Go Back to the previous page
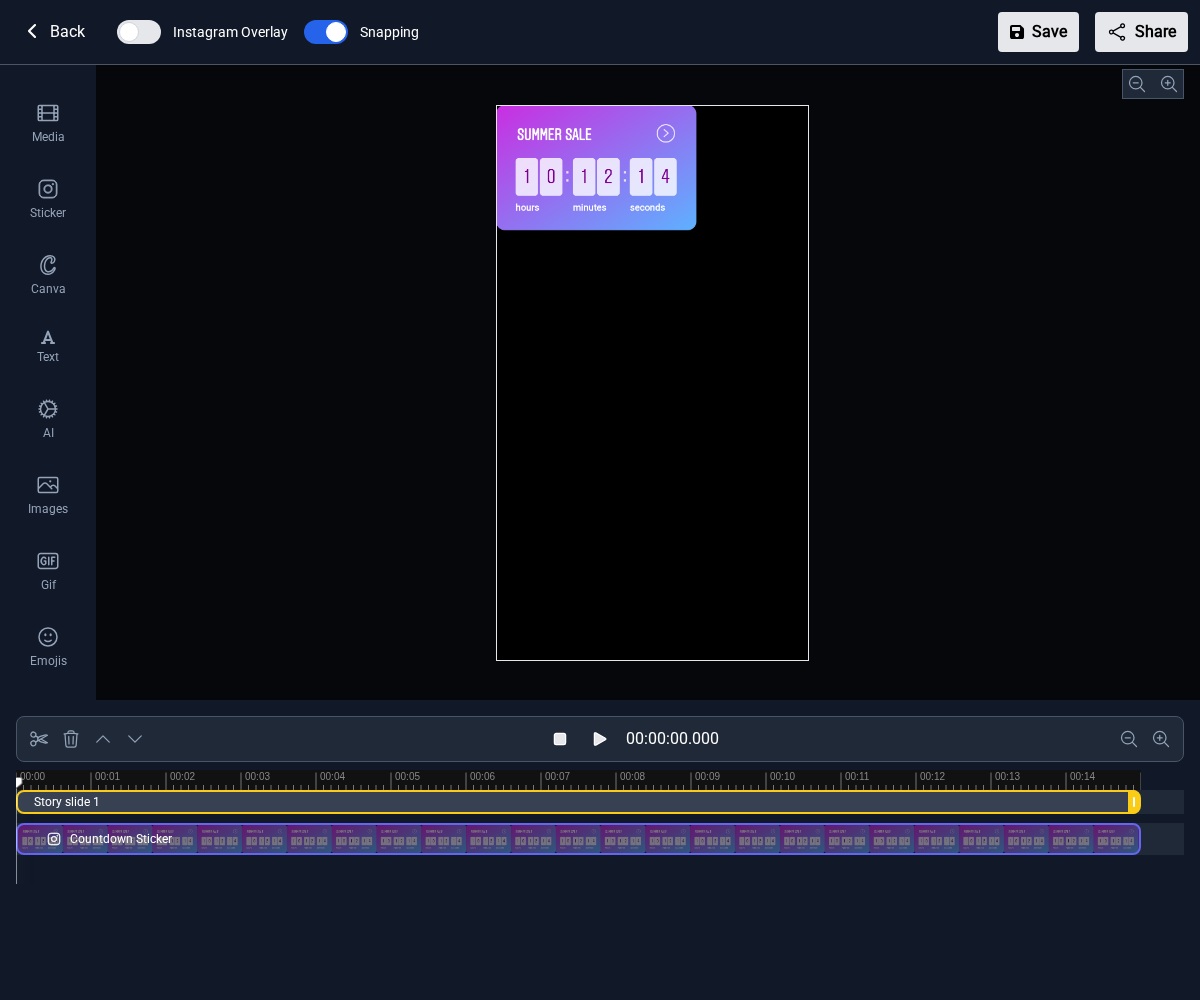This screenshot has width=1200, height=1000. pyautogui.click(x=56, y=32)
